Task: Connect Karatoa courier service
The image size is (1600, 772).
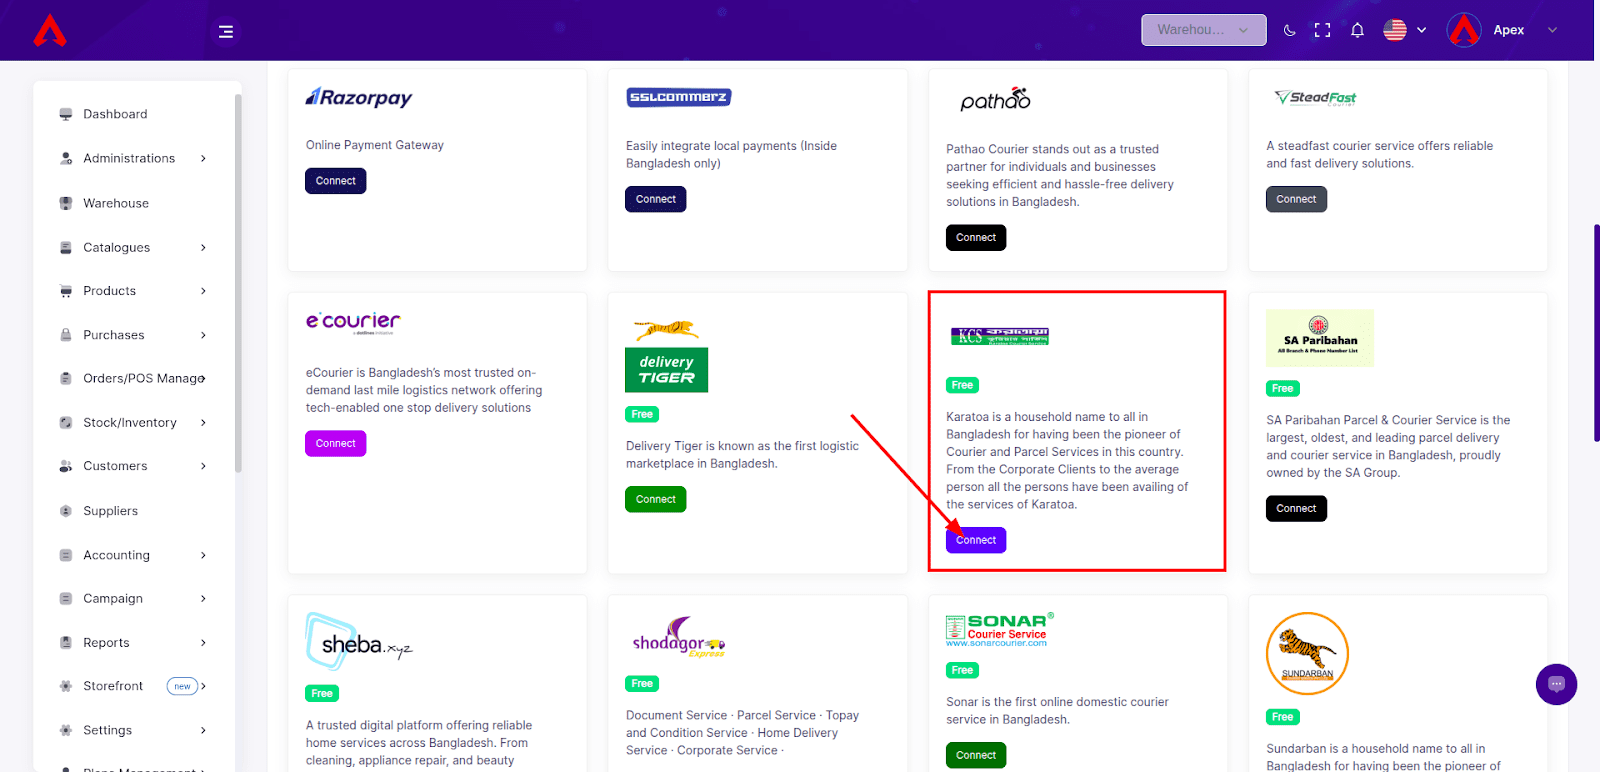Action: pos(976,540)
